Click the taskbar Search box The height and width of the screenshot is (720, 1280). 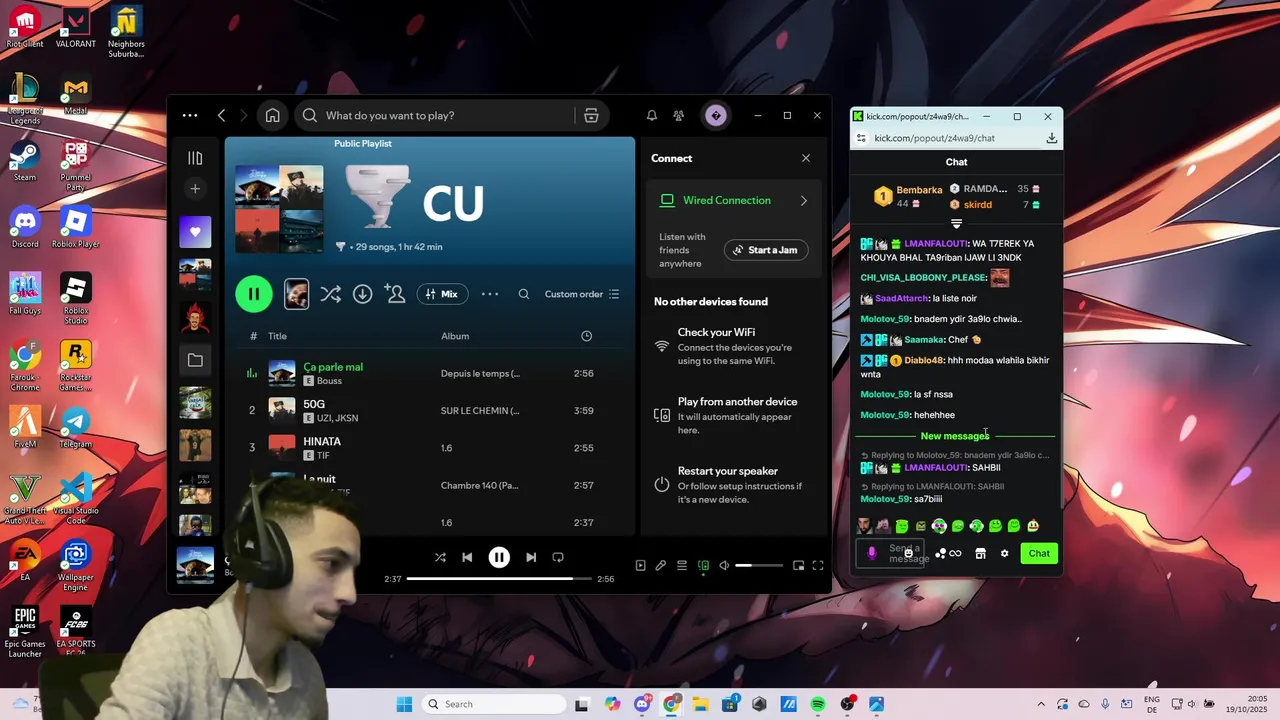coord(494,704)
